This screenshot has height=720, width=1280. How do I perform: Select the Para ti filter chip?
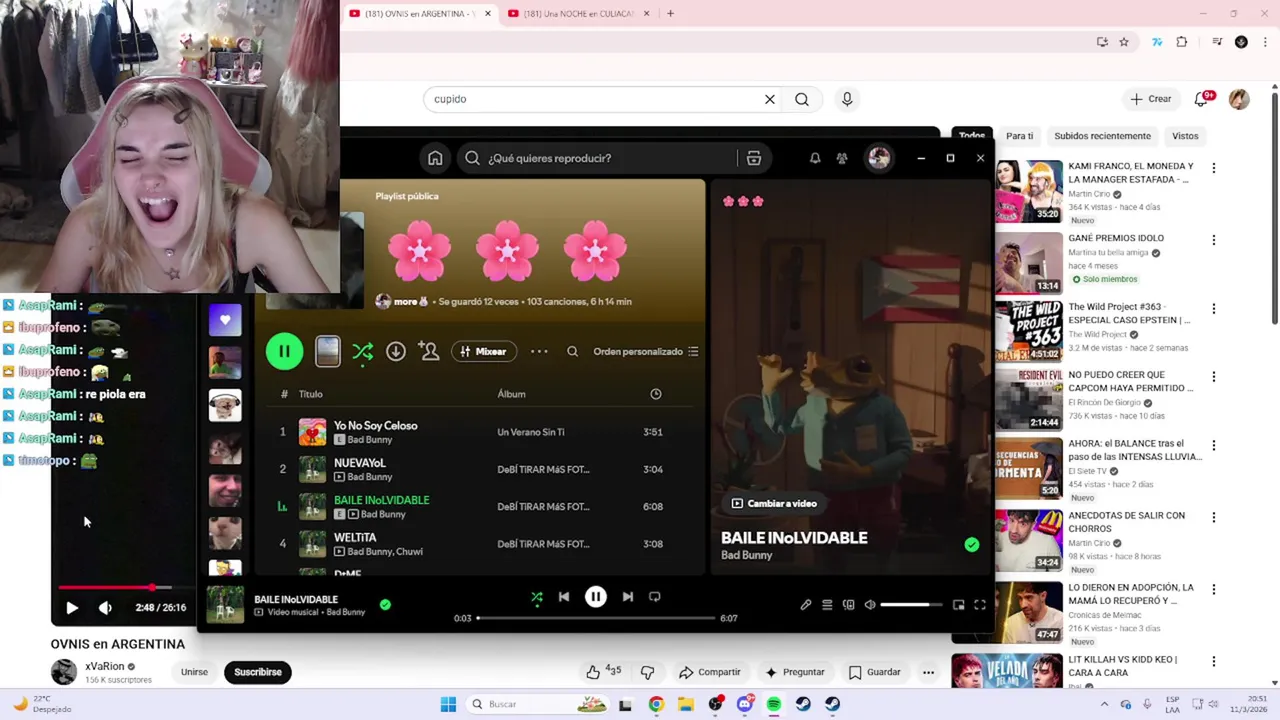[x=1020, y=136]
